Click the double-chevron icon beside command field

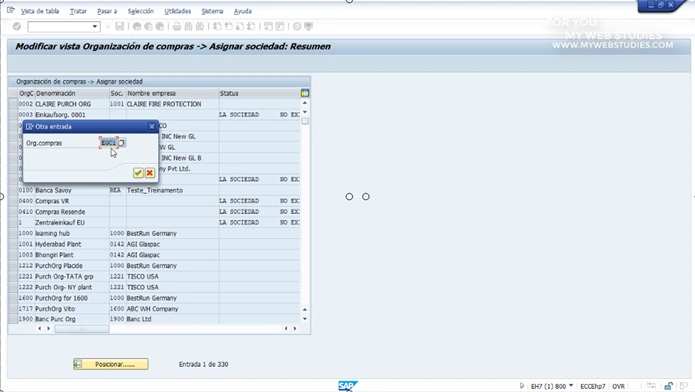(108, 27)
